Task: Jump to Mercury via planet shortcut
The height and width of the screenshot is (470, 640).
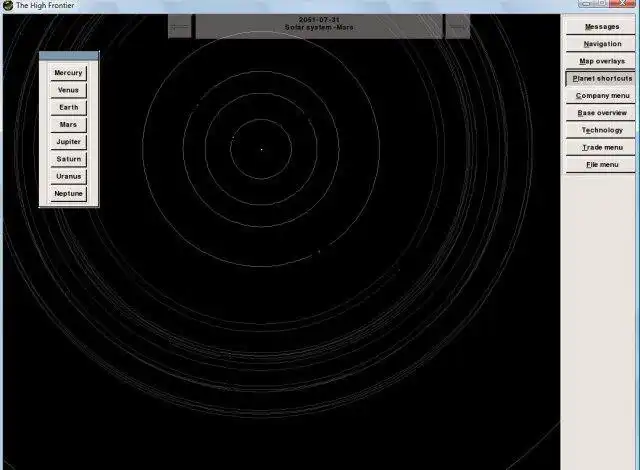Action: click(x=68, y=73)
